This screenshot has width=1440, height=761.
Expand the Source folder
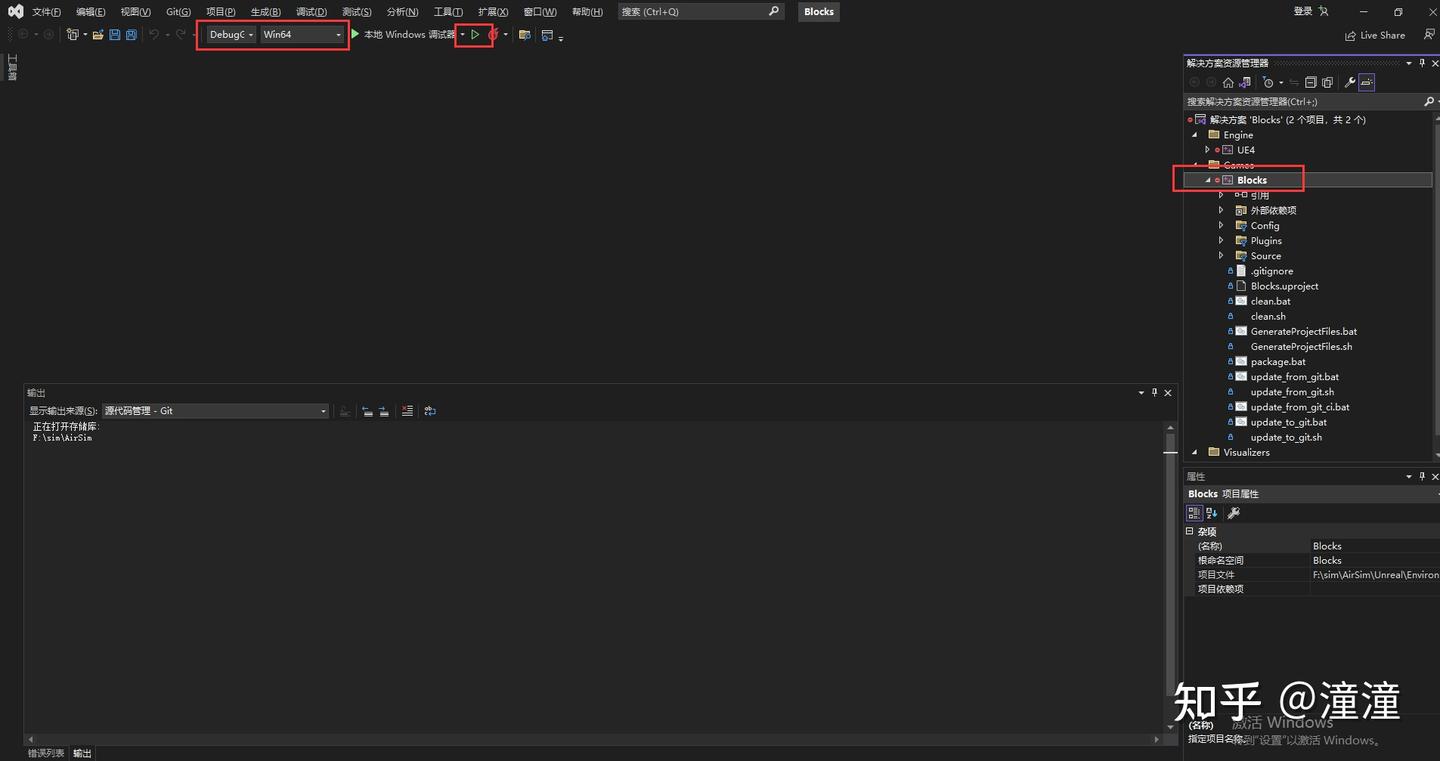click(1221, 256)
